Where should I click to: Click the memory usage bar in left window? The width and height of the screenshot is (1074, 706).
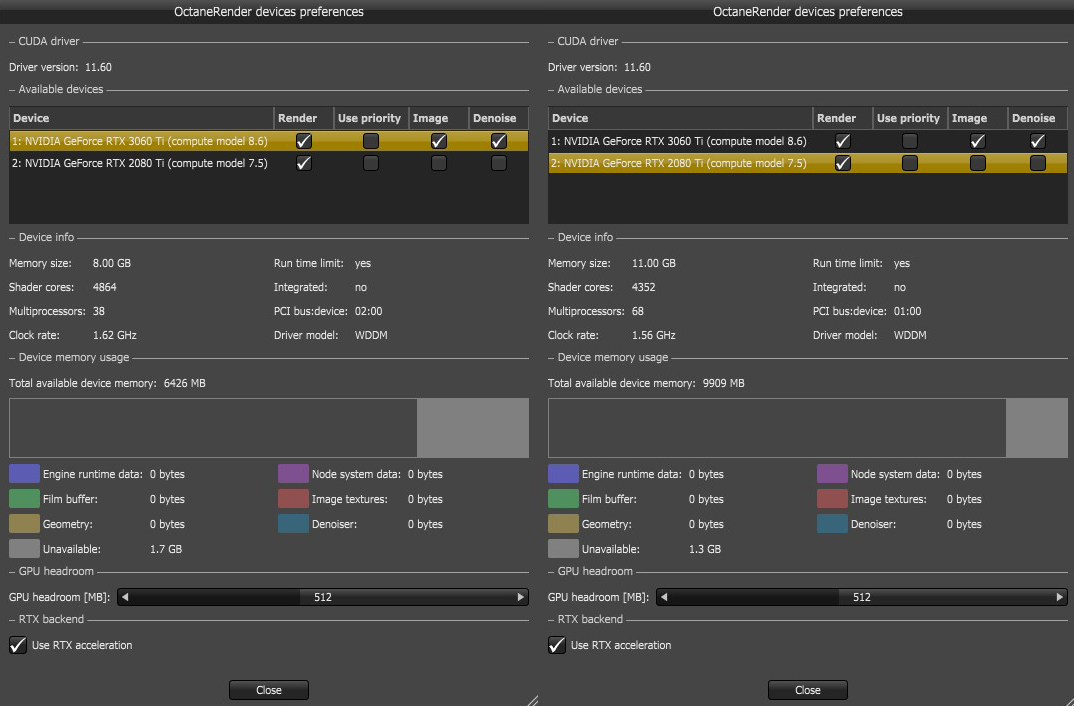pos(268,428)
